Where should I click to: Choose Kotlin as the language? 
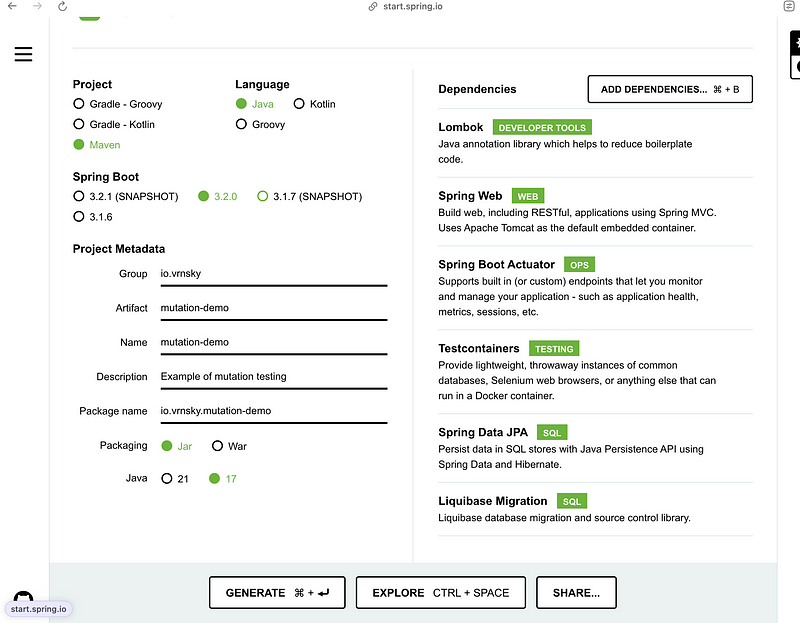click(299, 104)
